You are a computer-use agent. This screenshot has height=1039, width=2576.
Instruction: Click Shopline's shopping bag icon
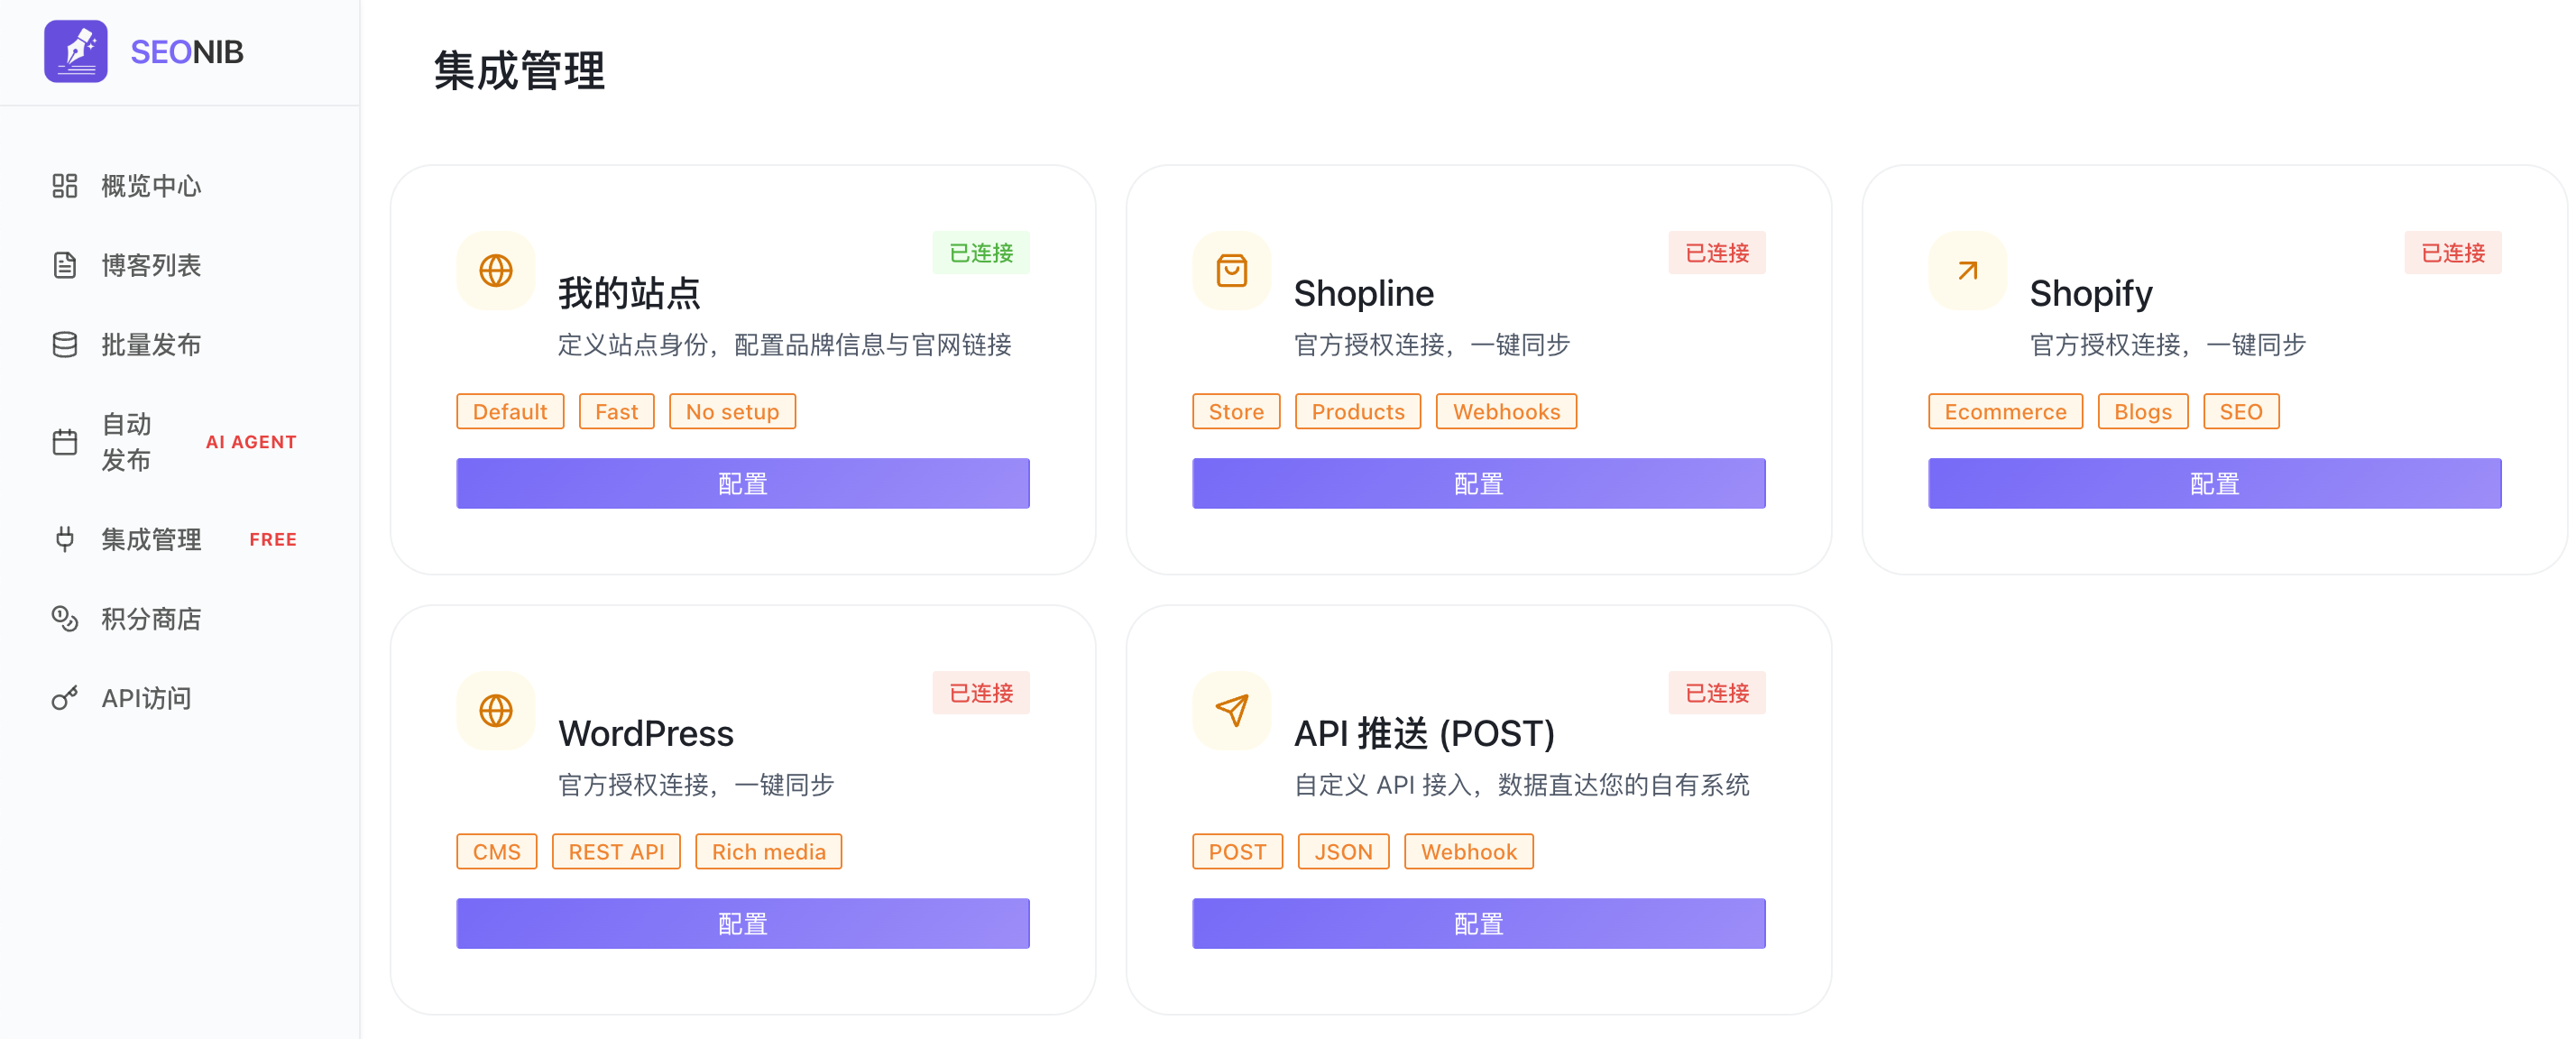coord(1231,271)
